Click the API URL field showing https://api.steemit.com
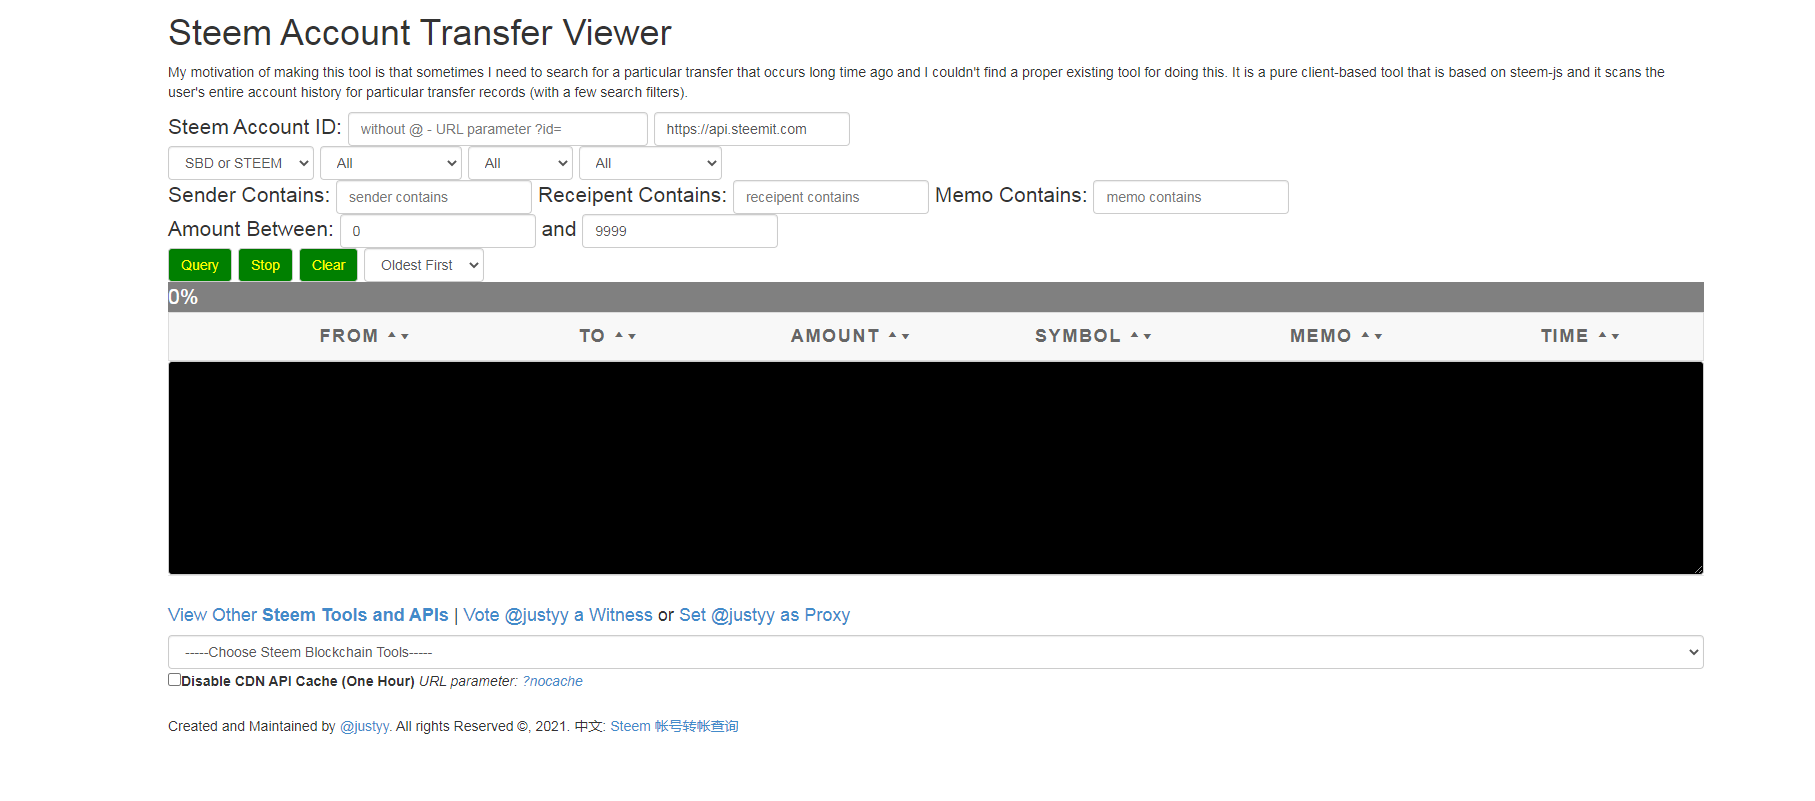Viewport: 1815px width, 801px height. click(752, 129)
